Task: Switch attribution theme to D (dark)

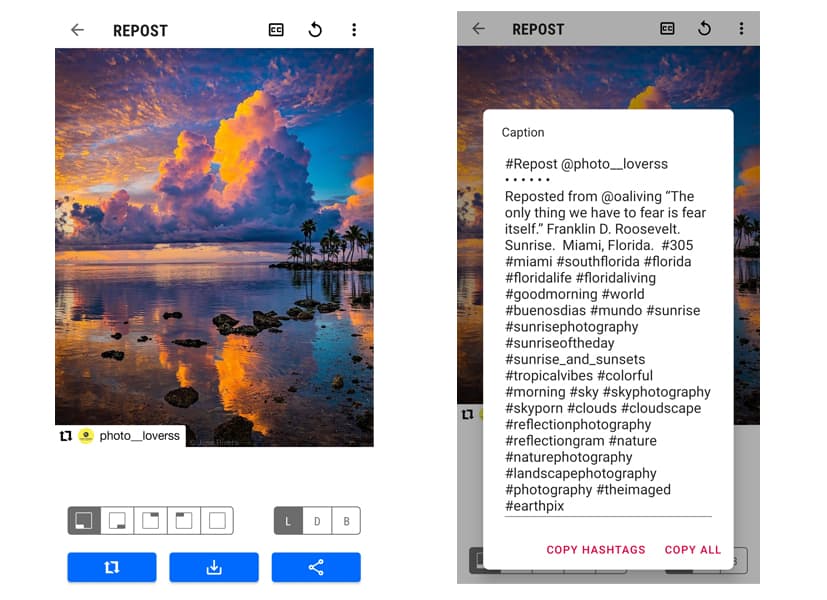Action: point(317,521)
